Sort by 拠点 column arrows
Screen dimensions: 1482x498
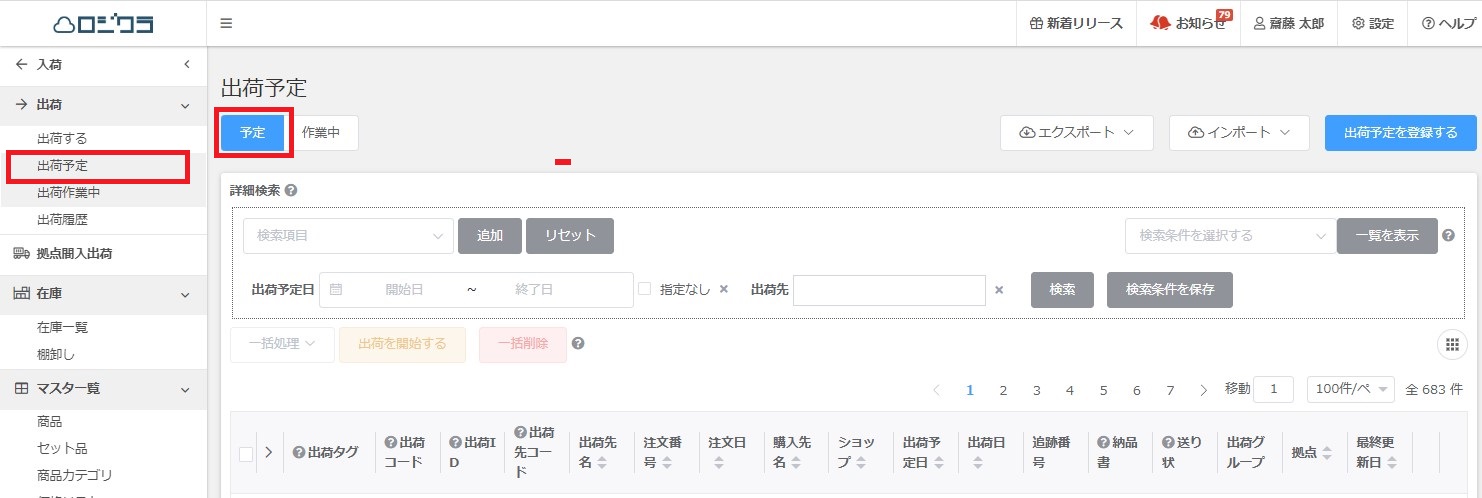pos(1327,453)
